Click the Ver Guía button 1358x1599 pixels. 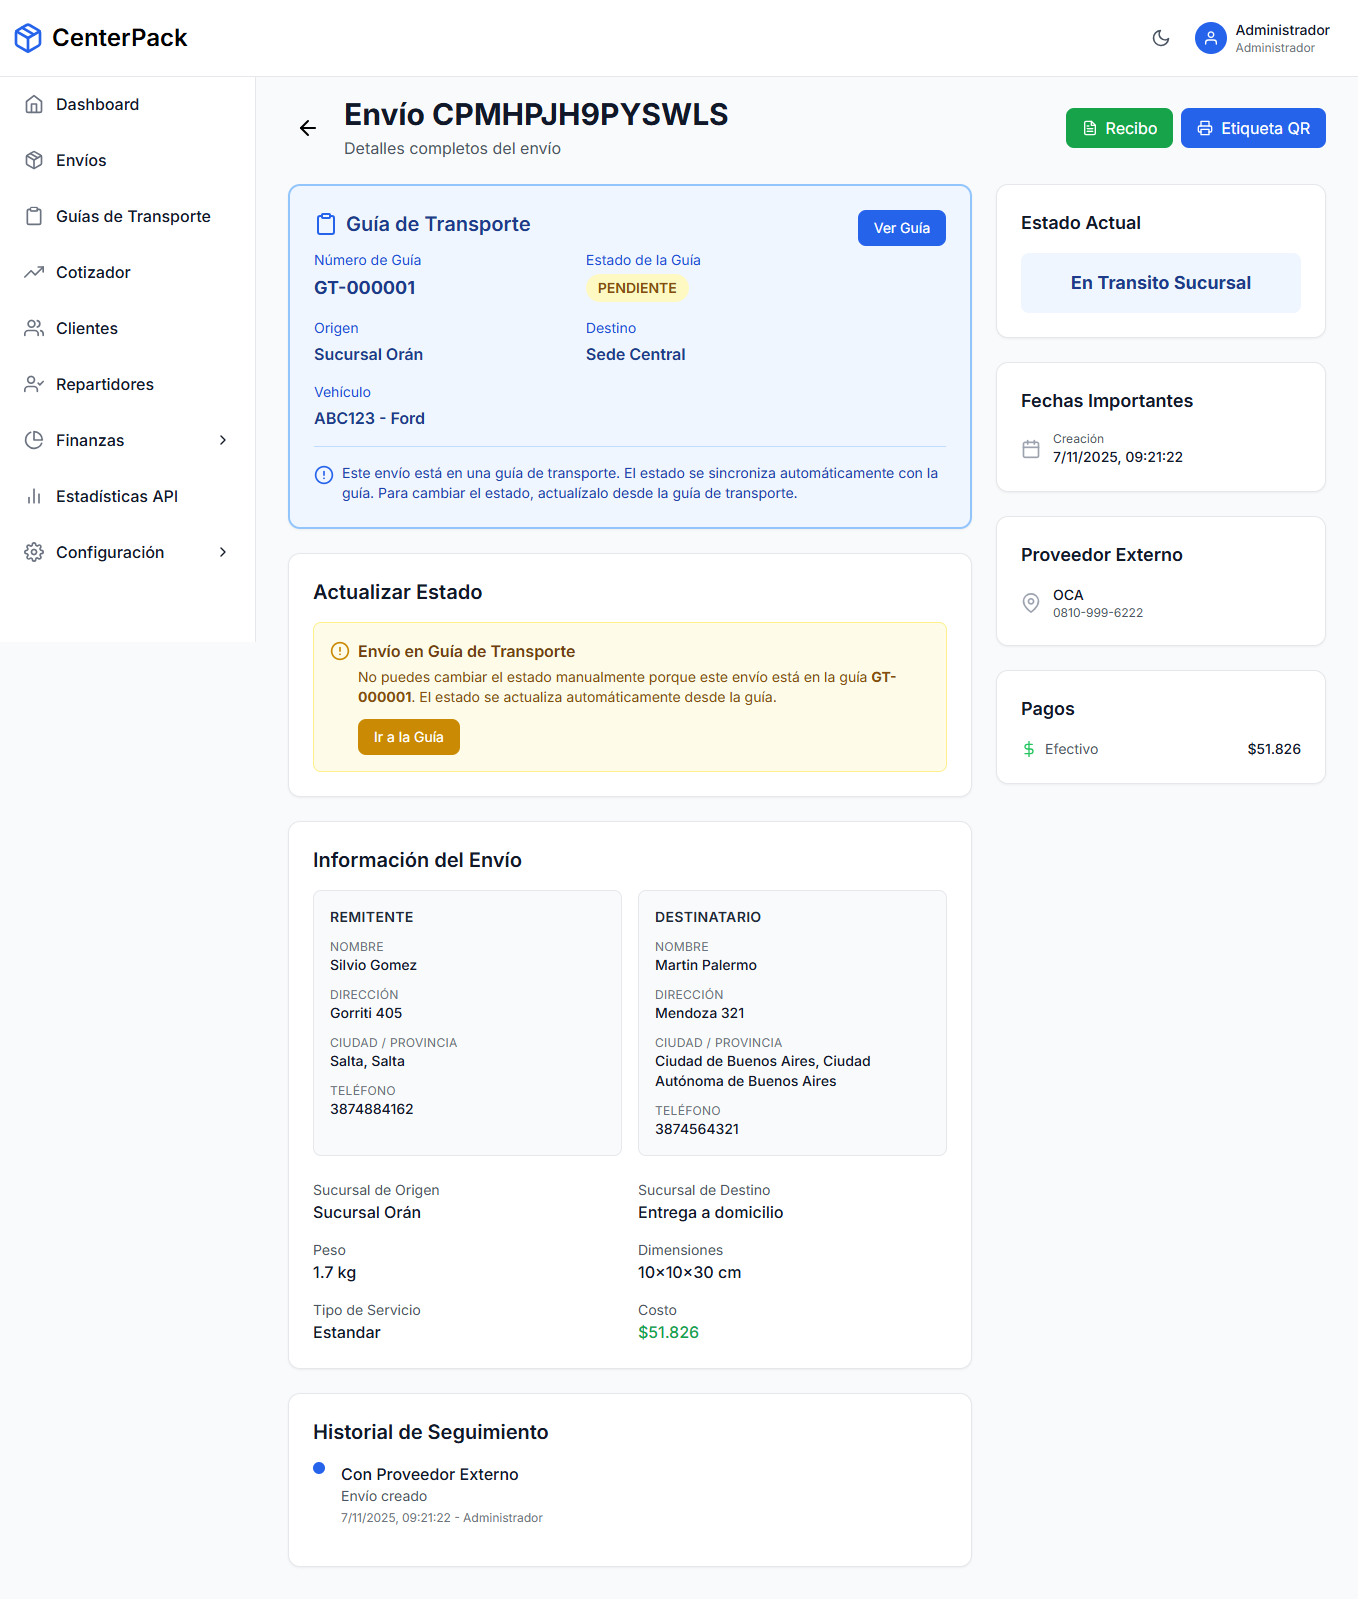pyautogui.click(x=901, y=228)
